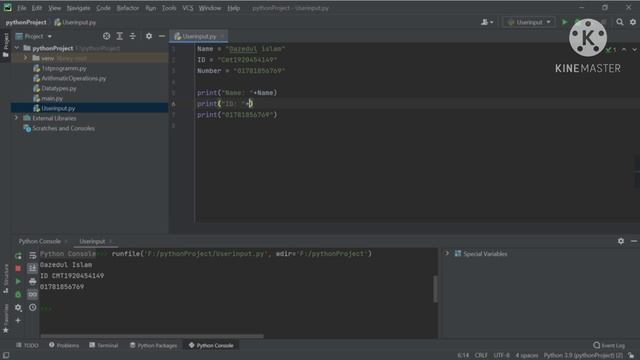Open the Terminal tool window
The height and width of the screenshot is (360, 640).
(x=104, y=345)
